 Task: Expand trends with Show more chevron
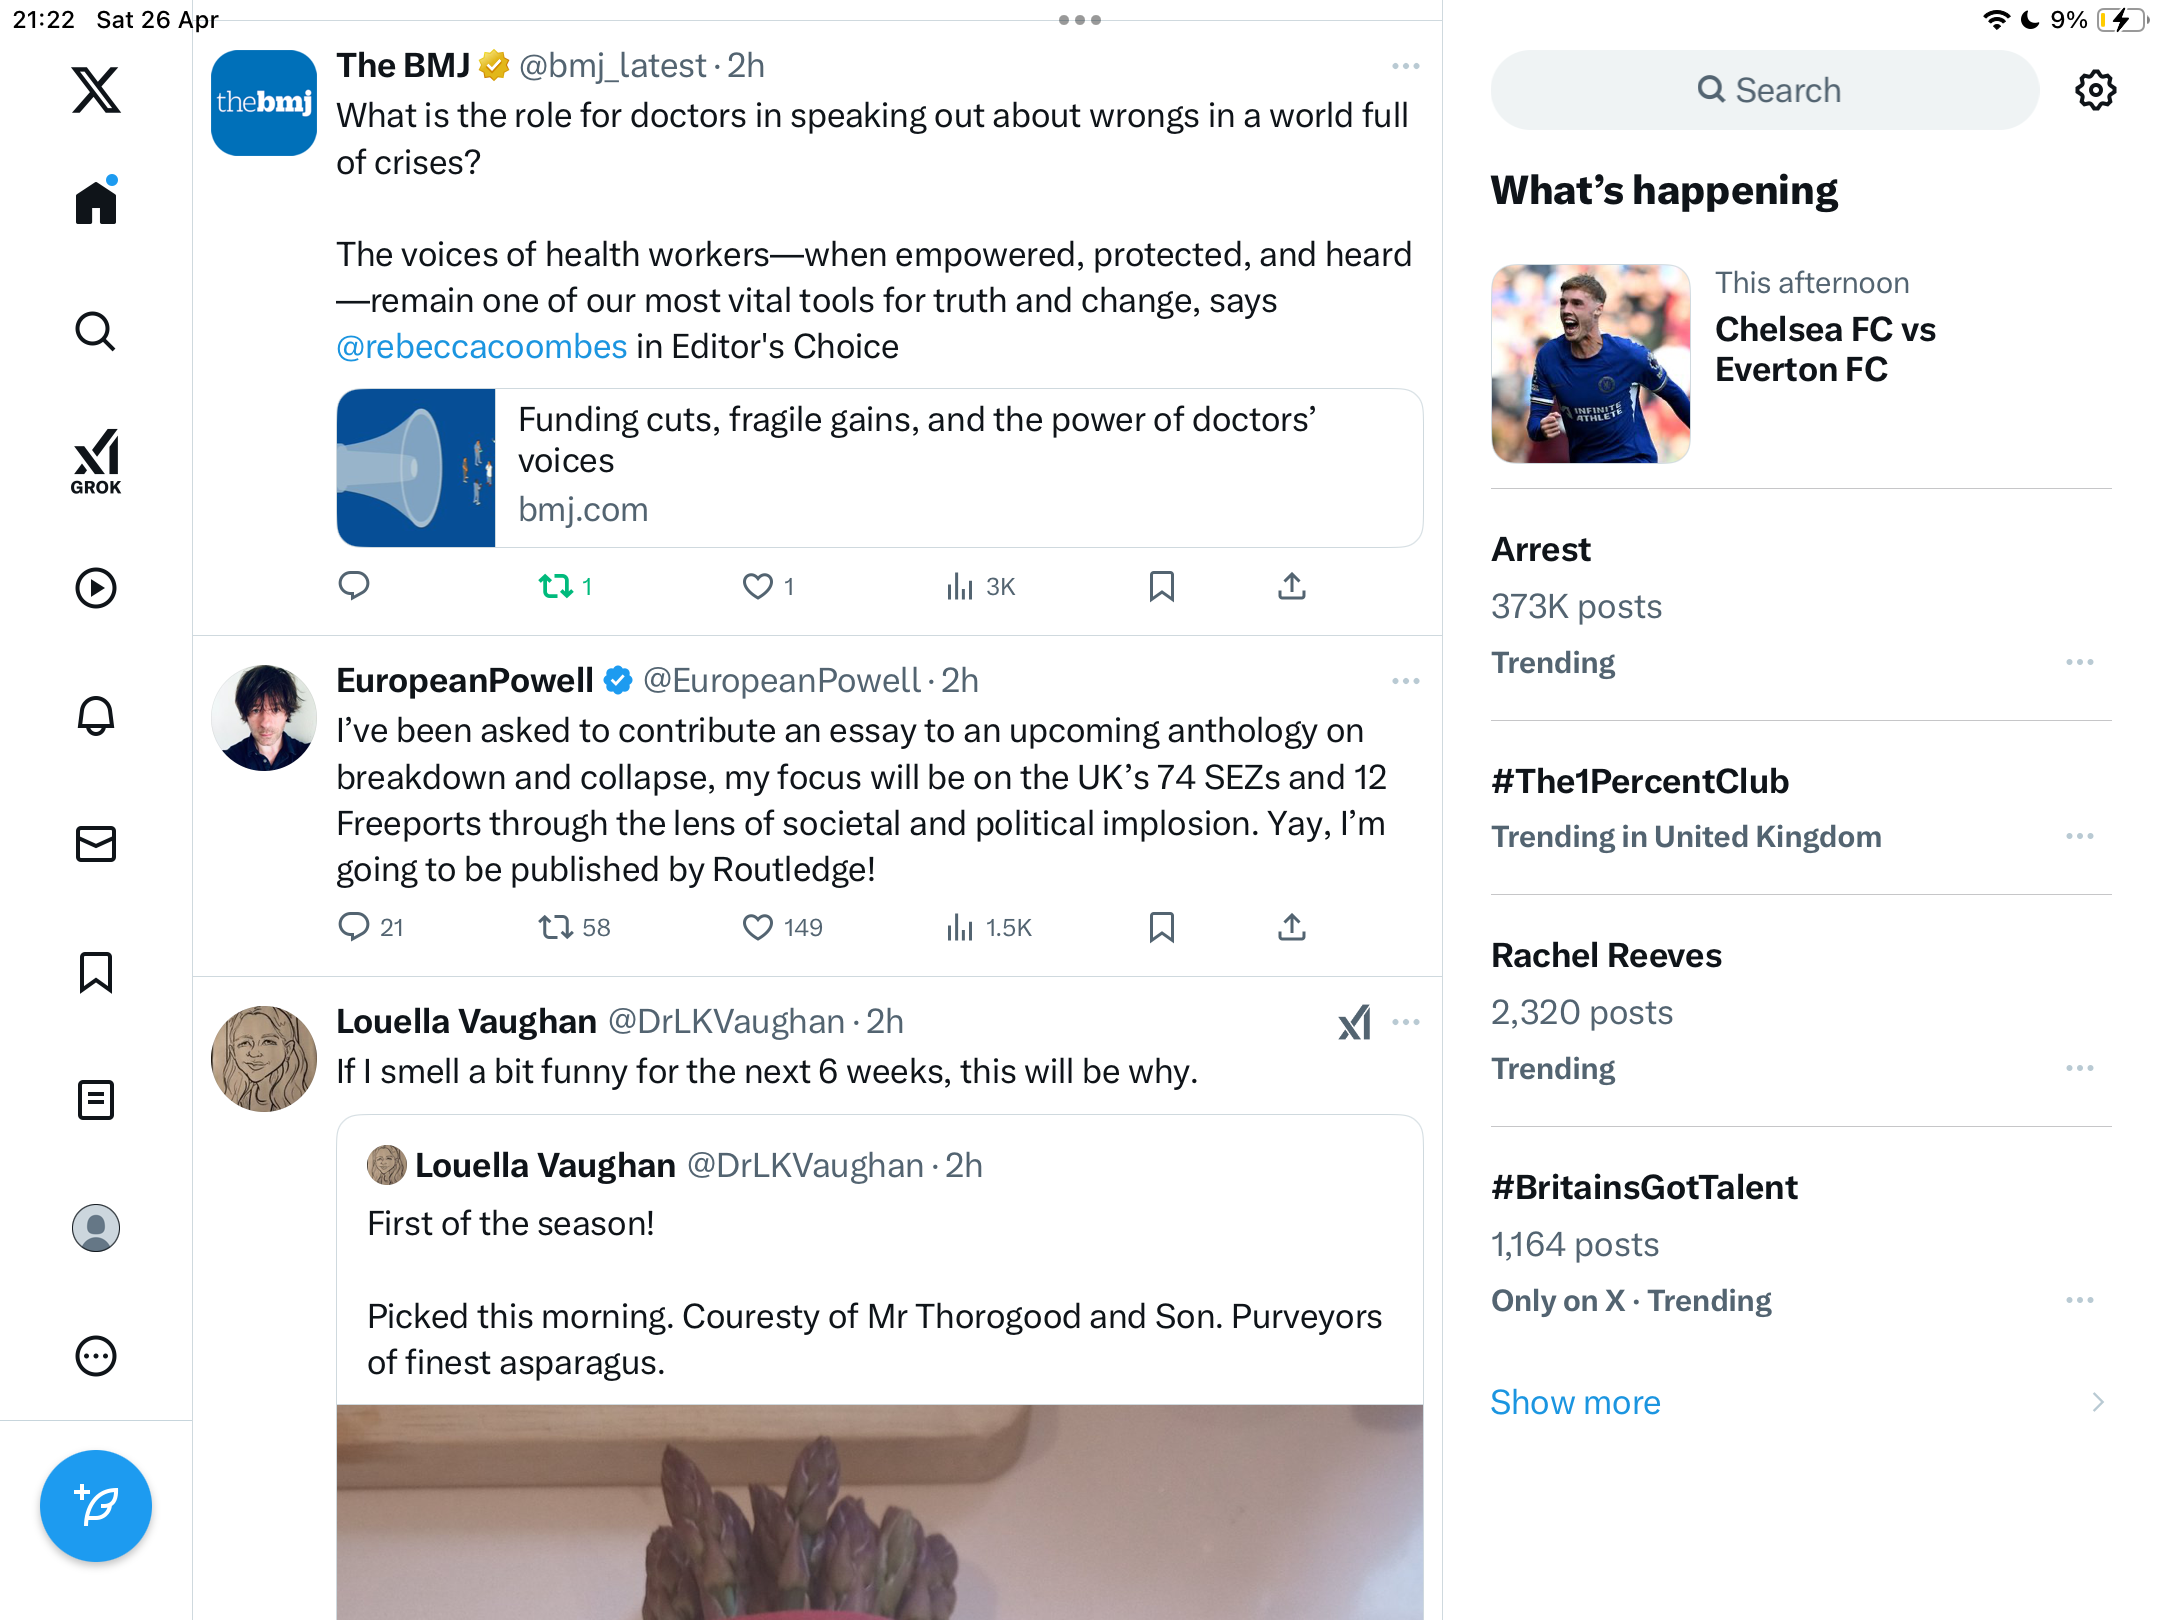(2098, 1402)
